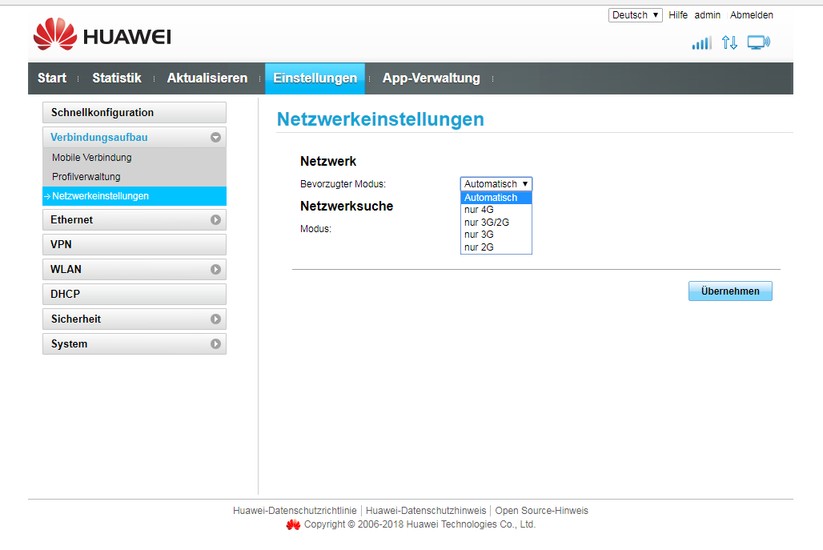Image resolution: width=823 pixels, height=550 pixels.
Task: Choose 'nur 3G/2G' network mode option
Action: pyautogui.click(x=486, y=222)
